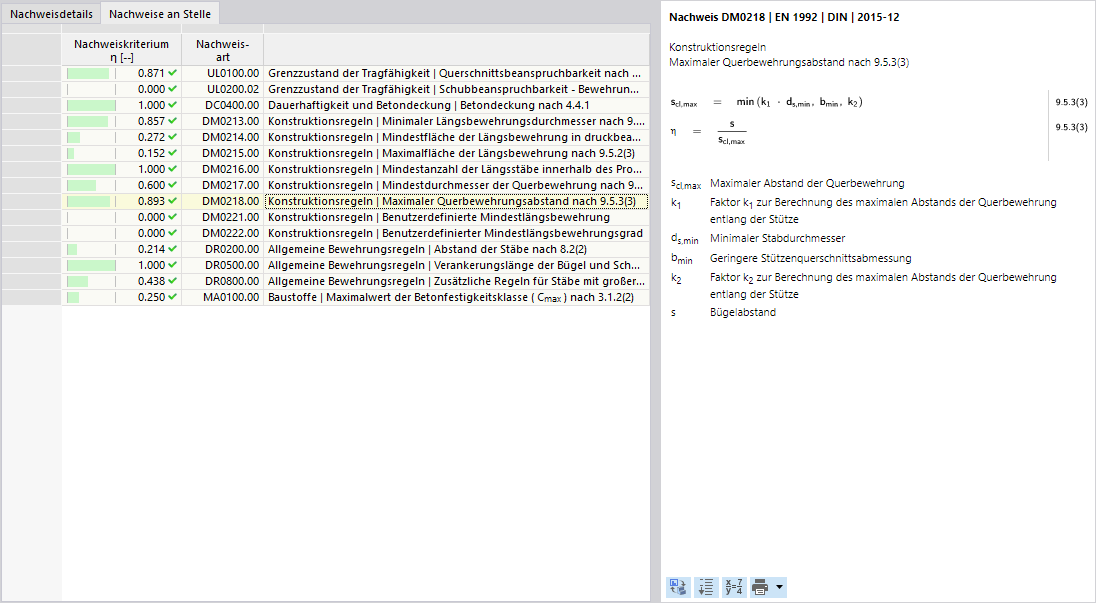This screenshot has height=603, width=1096.
Task: Click the heading 'Nachweis DM0218 | EN 1992 | DIN | 2015-12'
Action: (x=784, y=17)
